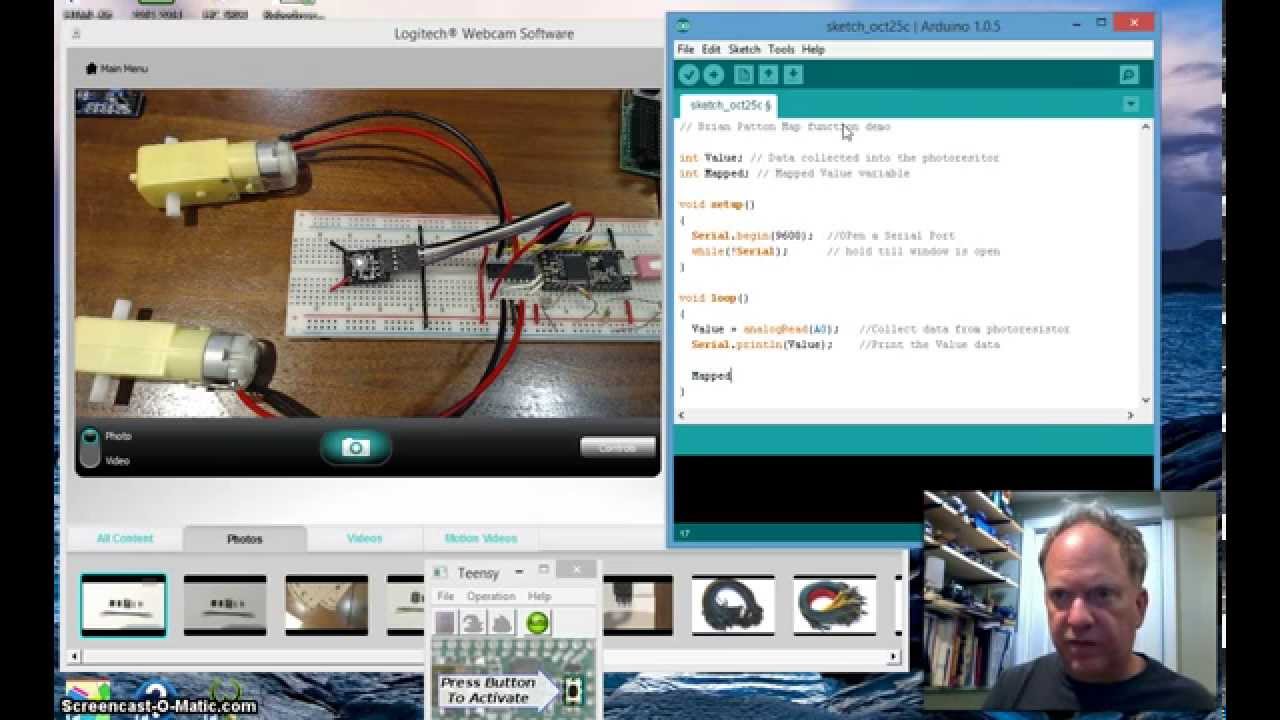1280x720 pixels.
Task: Open the Arduino tab options dropdown
Action: pyautogui.click(x=1131, y=104)
